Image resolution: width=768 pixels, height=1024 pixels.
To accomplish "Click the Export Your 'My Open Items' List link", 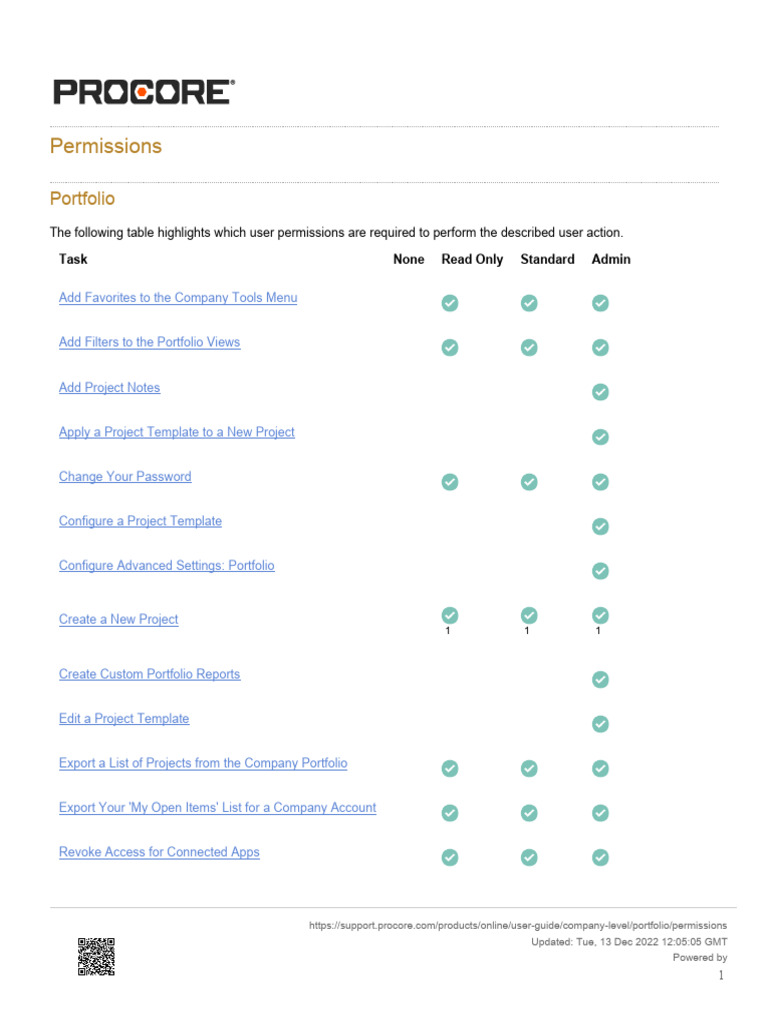I will click(217, 807).
